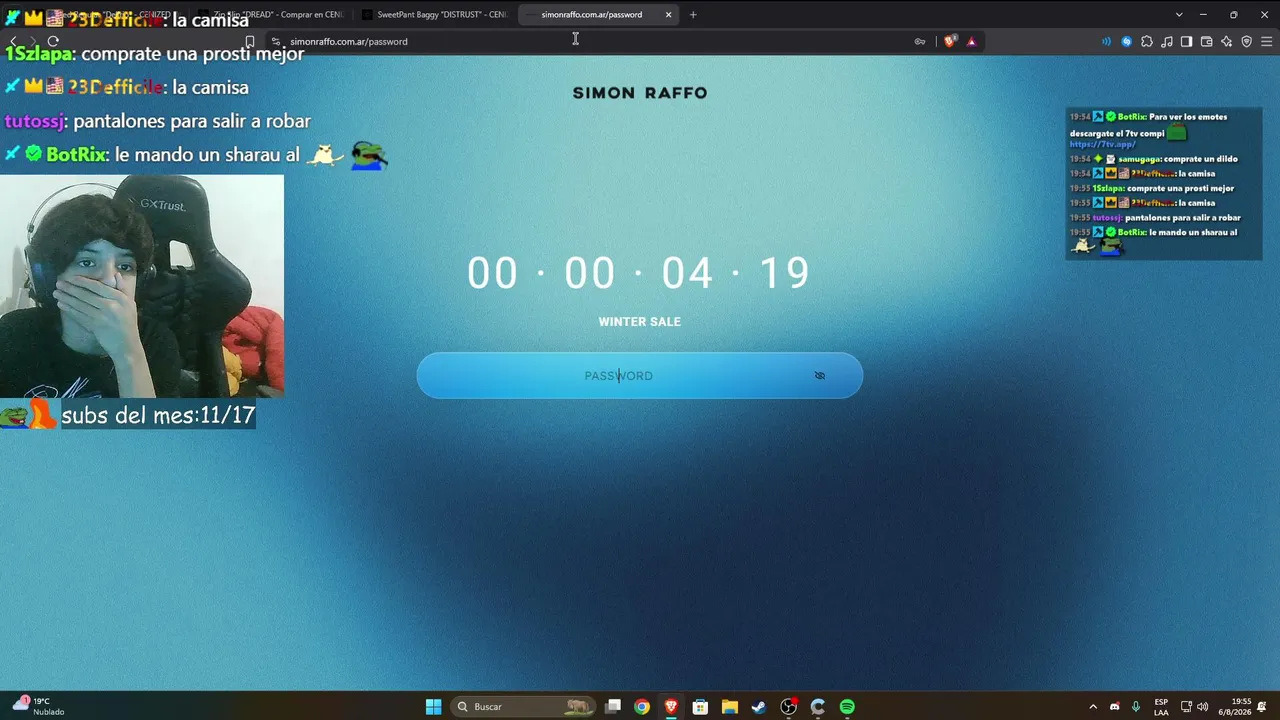Click the PASSWORD input field
Image resolution: width=1280 pixels, height=720 pixels.
[x=639, y=376]
